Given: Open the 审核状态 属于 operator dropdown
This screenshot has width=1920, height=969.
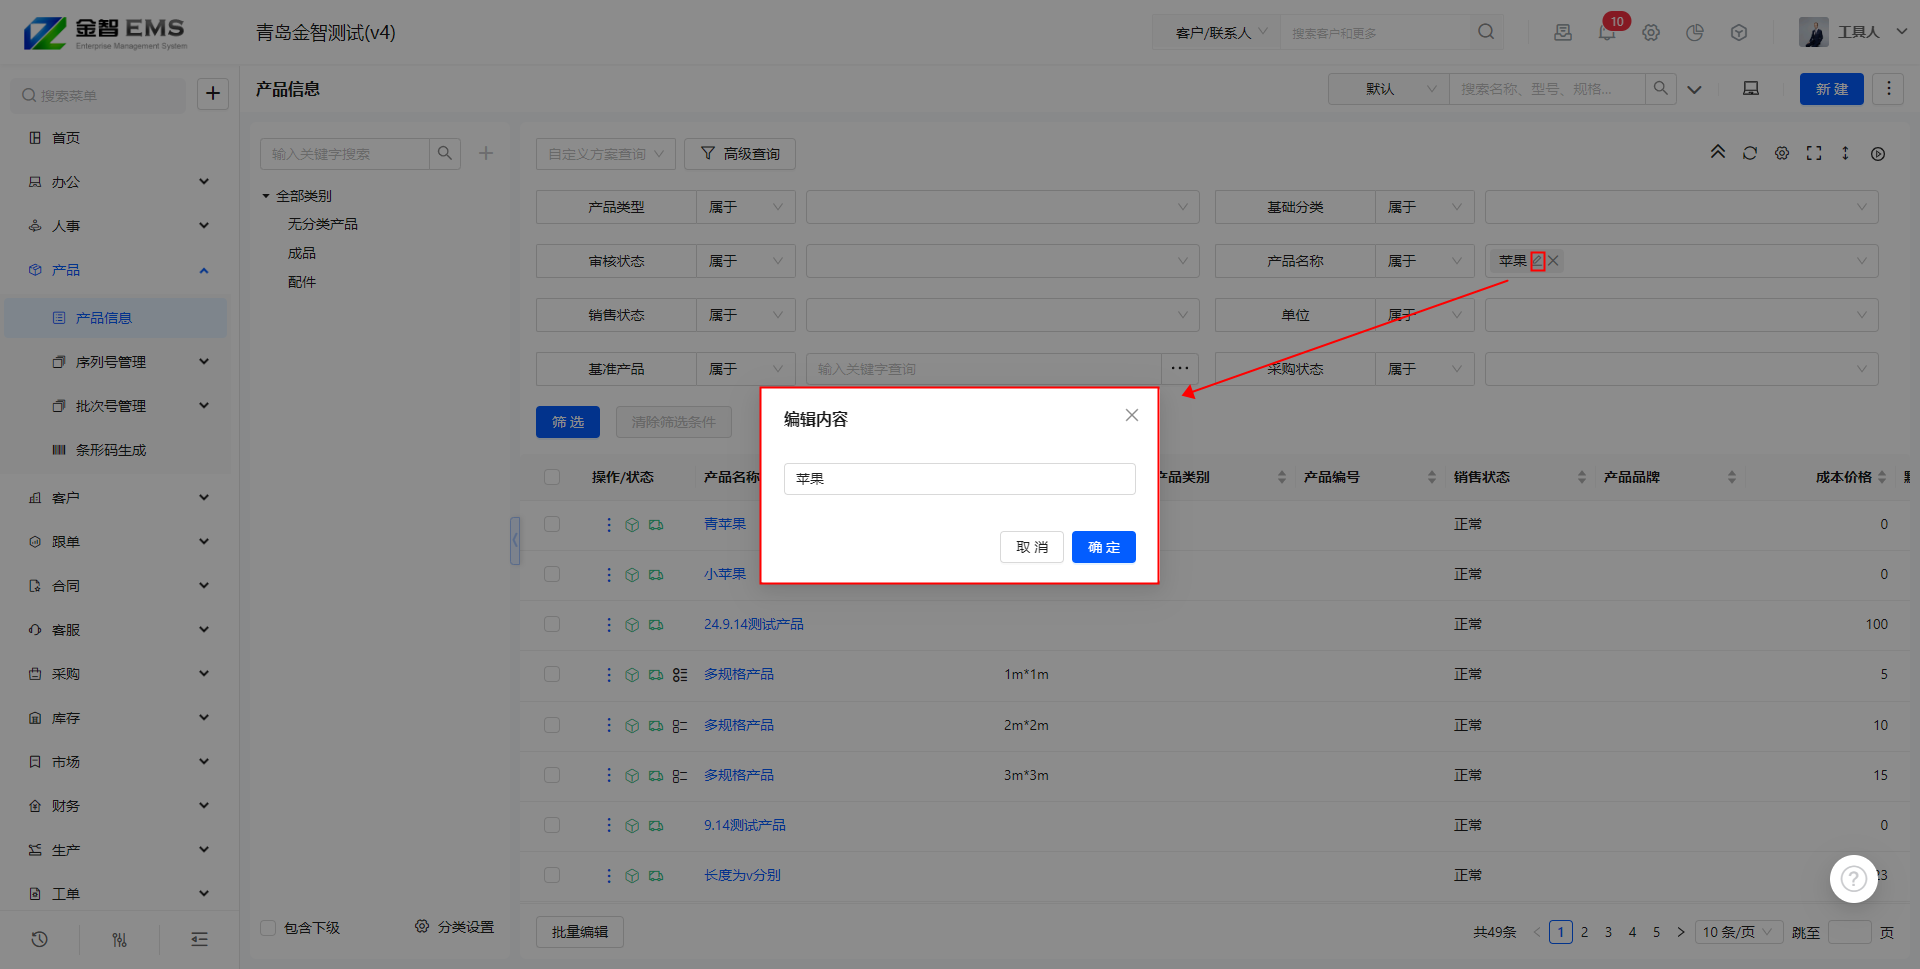Looking at the screenshot, I should [746, 261].
